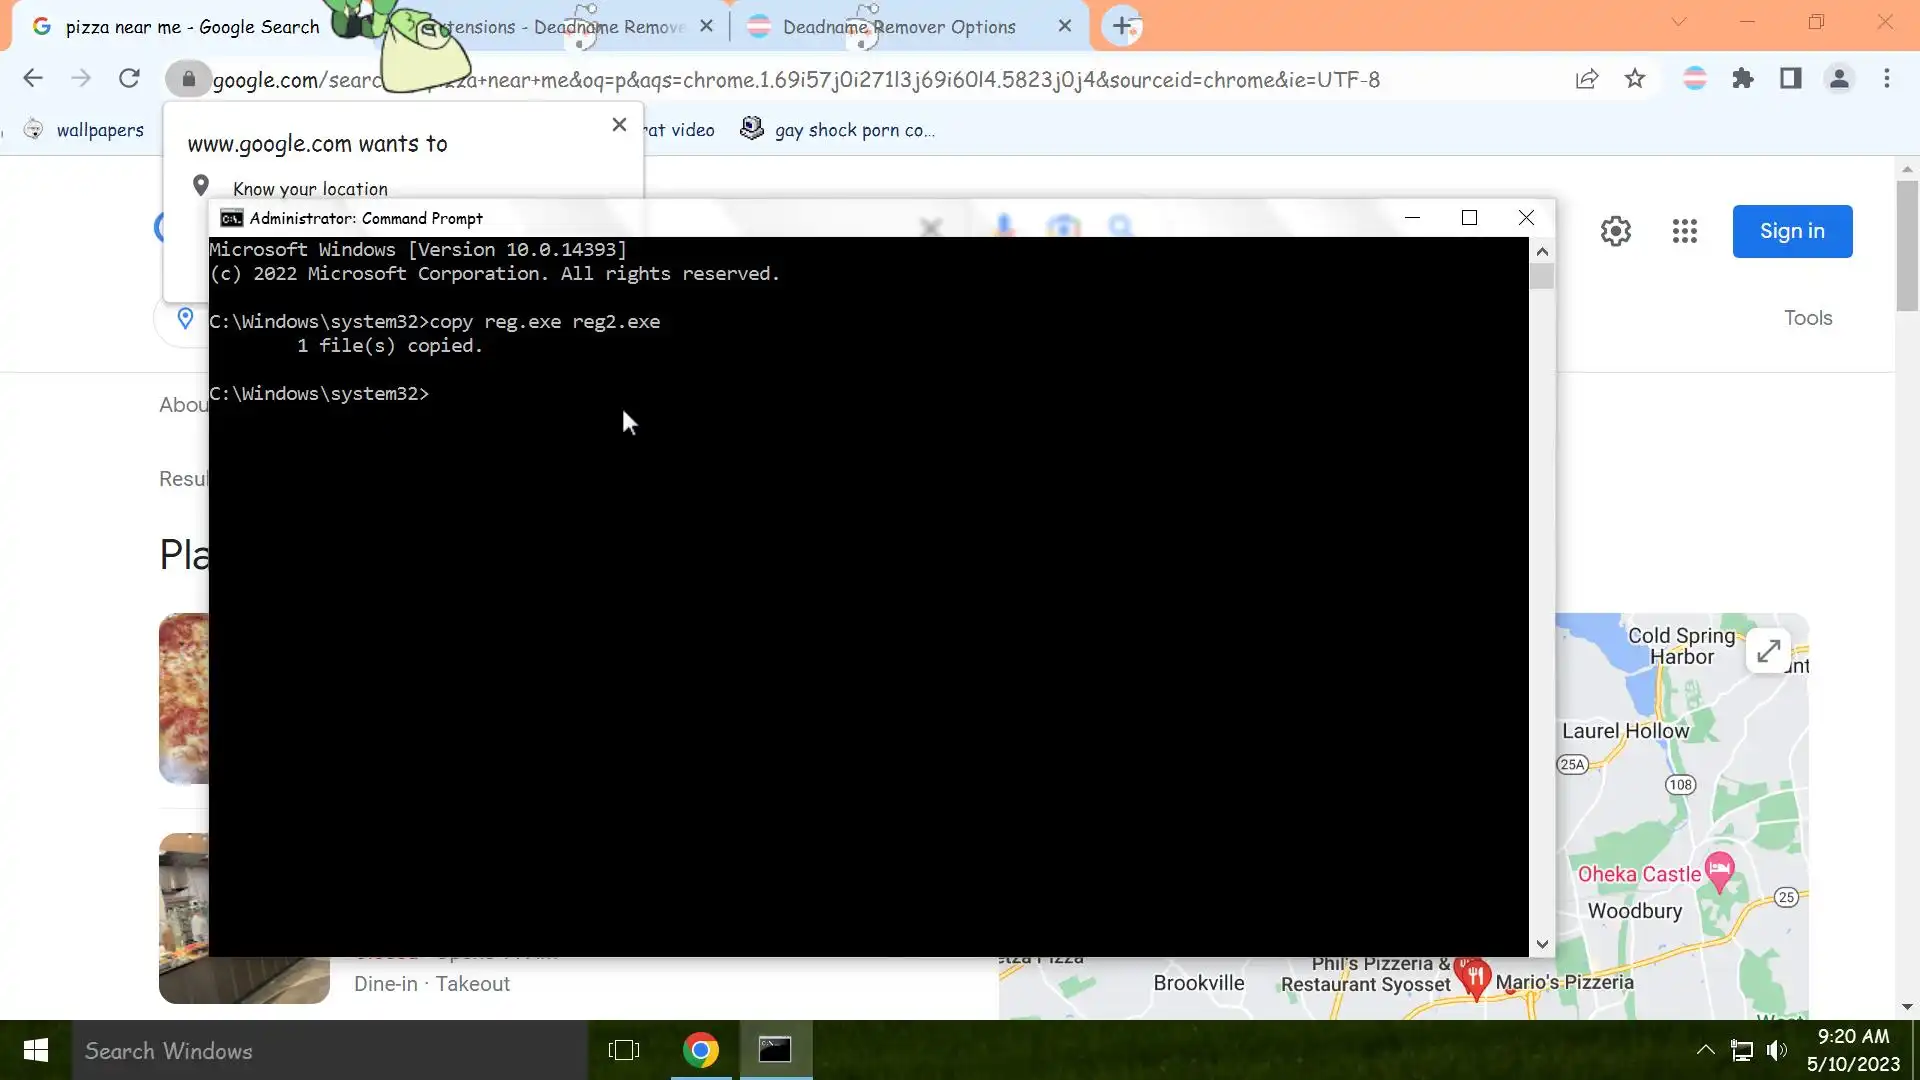This screenshot has width=1920, height=1080.
Task: Open Task View on taskbar
Action: tap(623, 1050)
